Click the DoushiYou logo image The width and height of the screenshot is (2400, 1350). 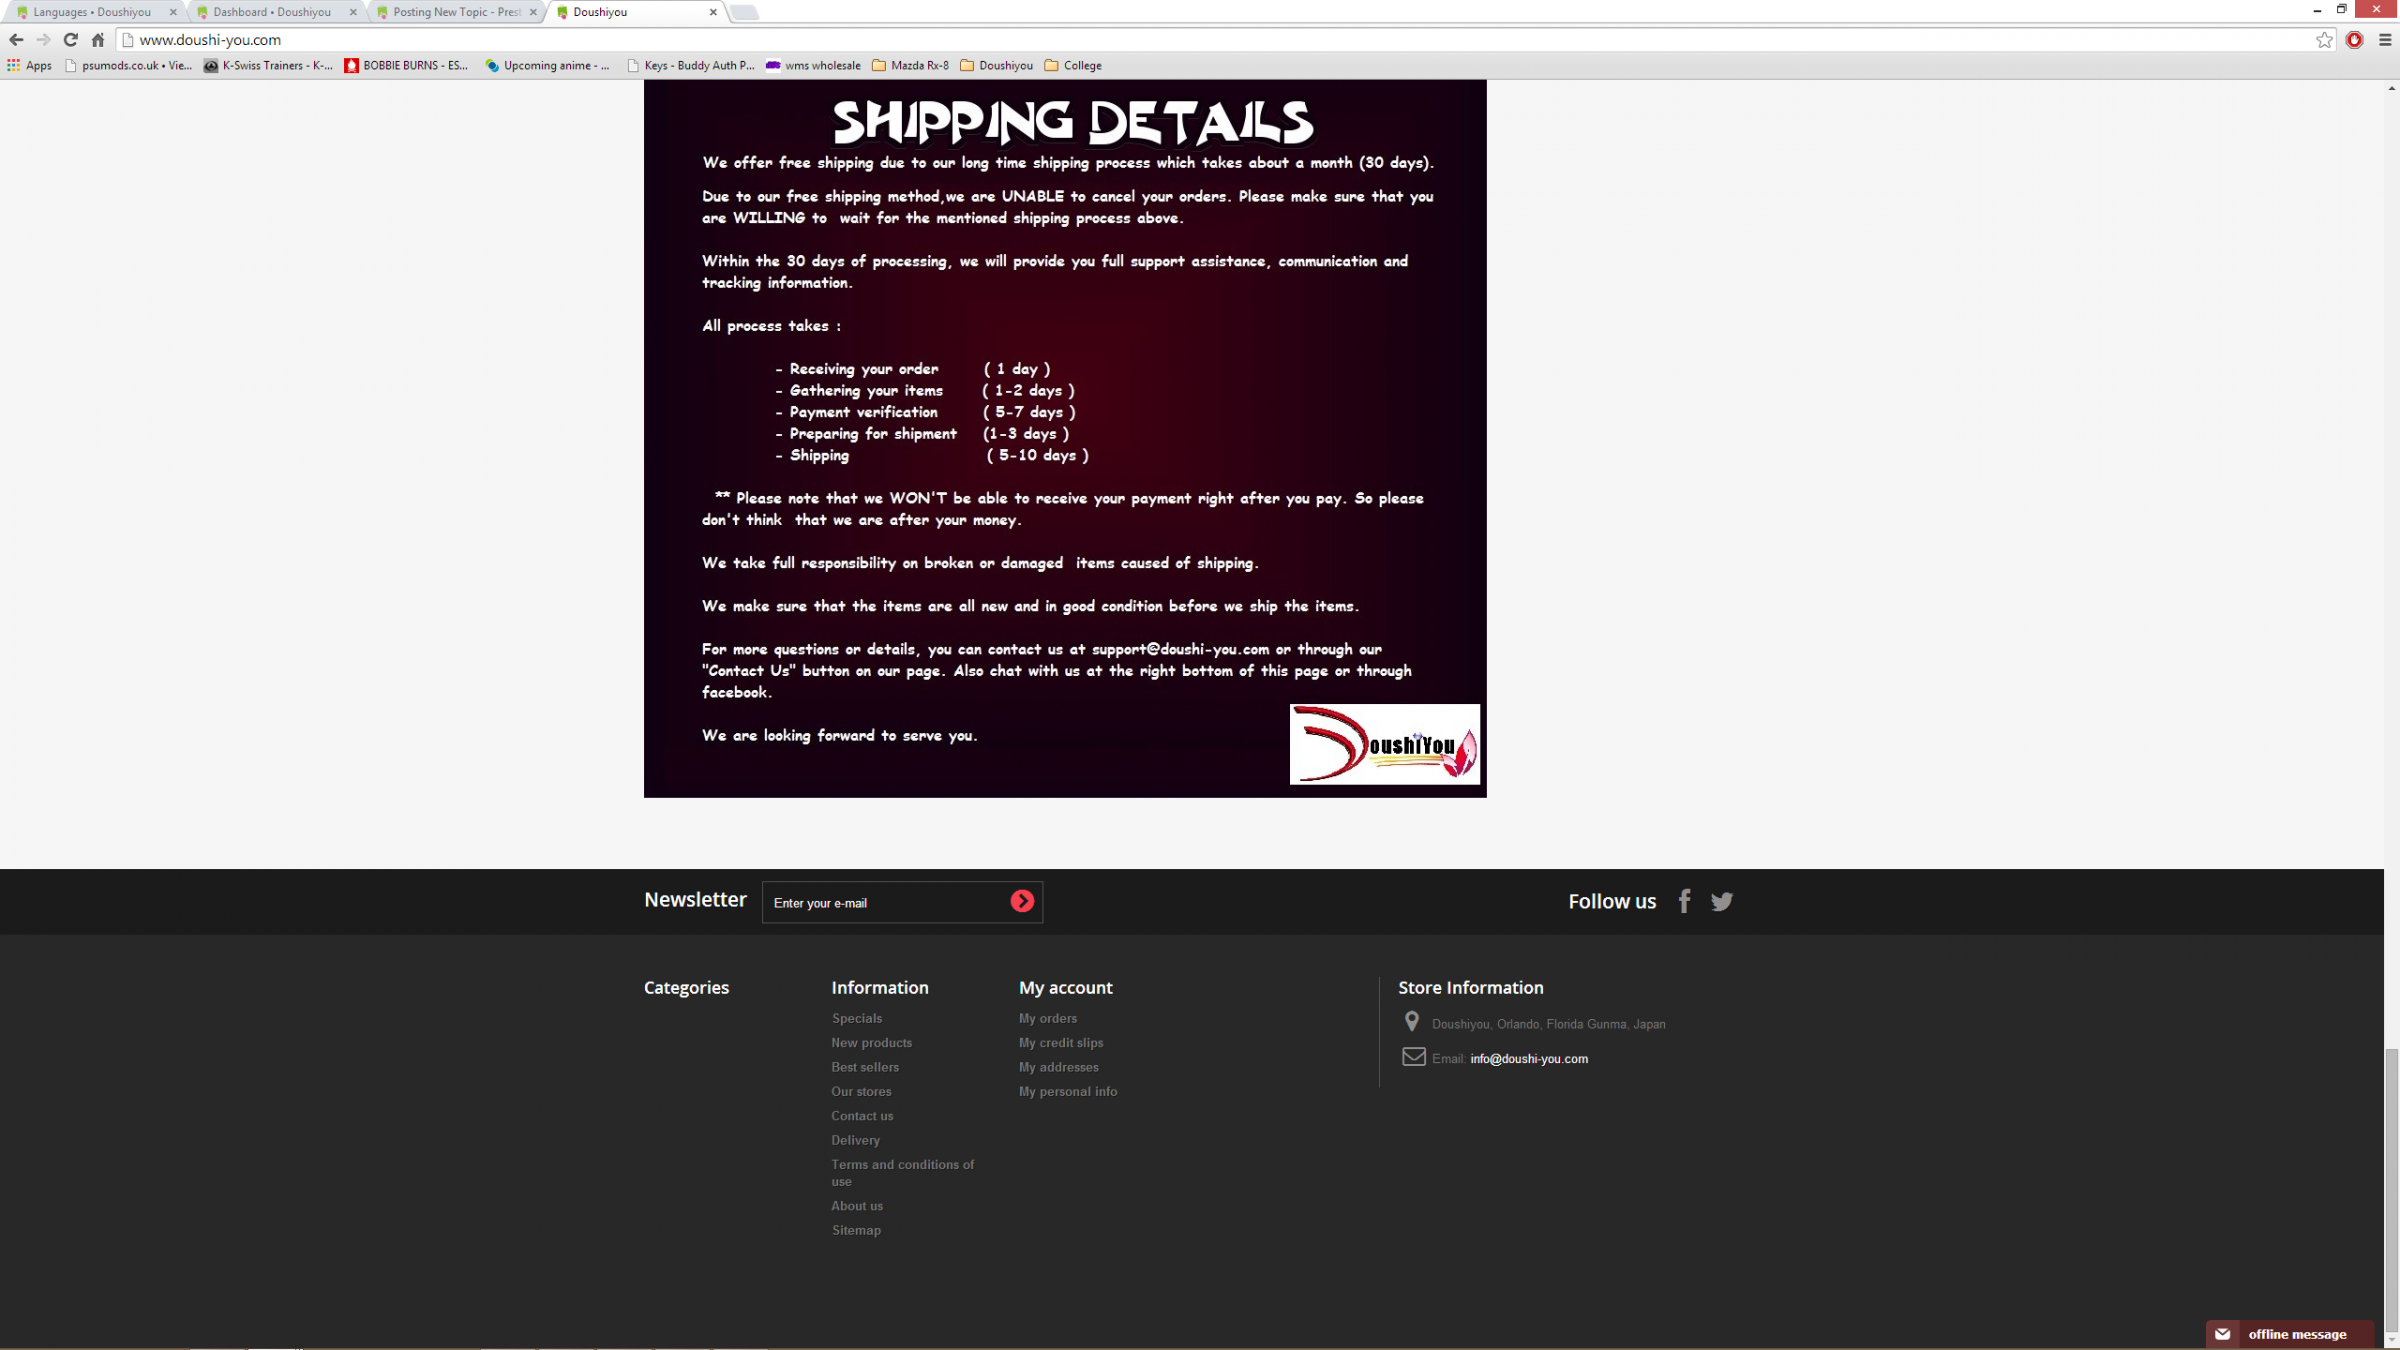click(x=1384, y=744)
